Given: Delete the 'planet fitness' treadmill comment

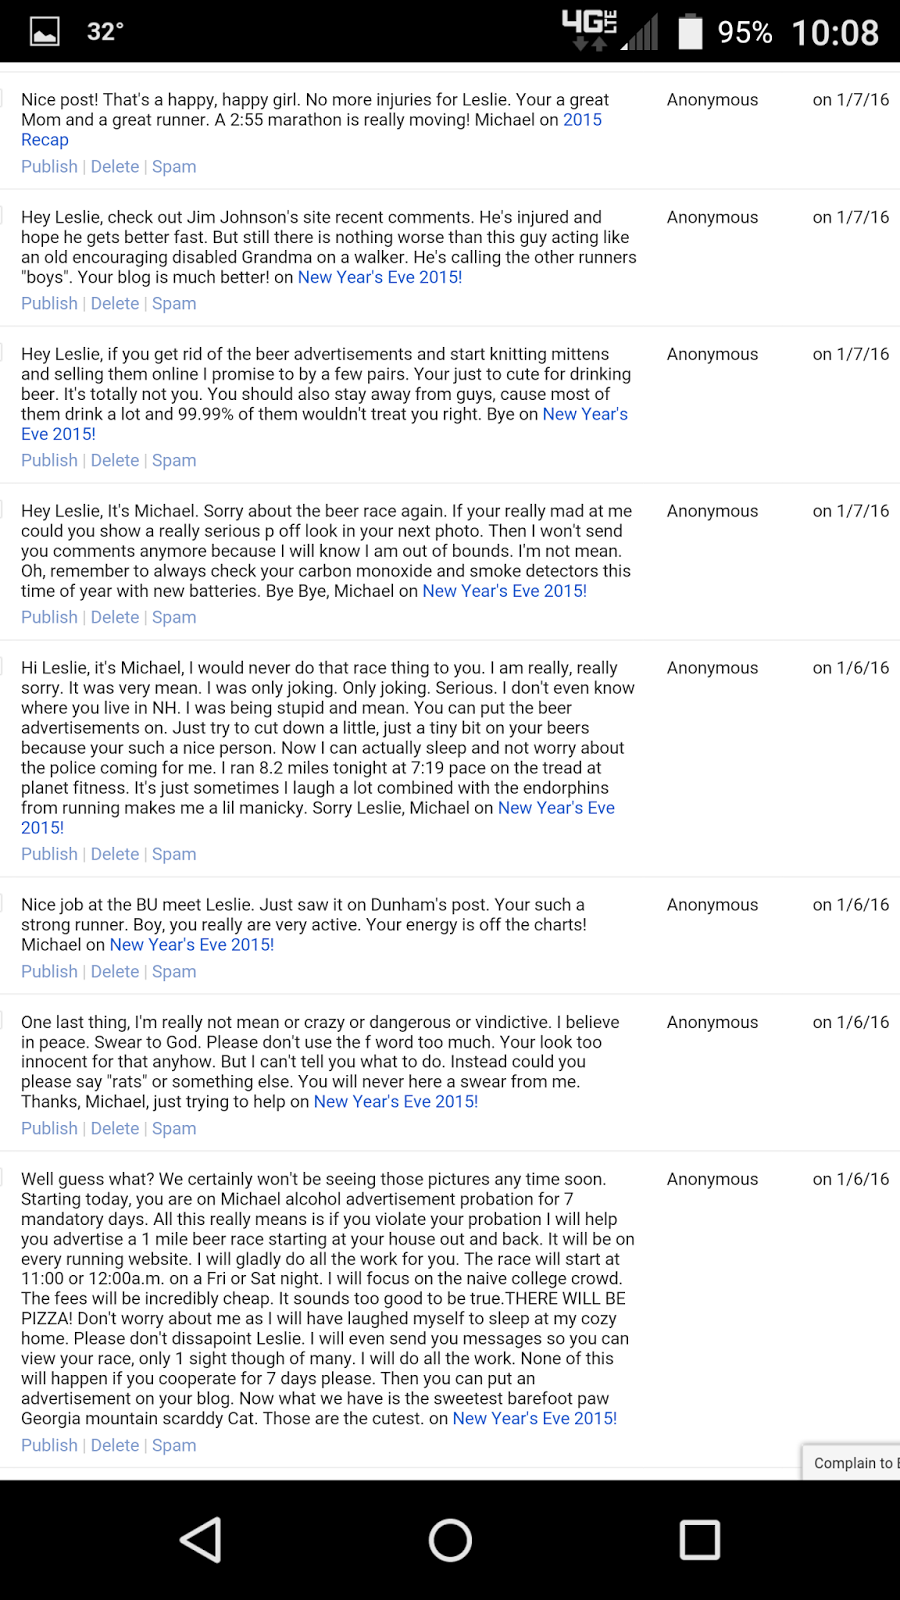Looking at the screenshot, I should 115,855.
